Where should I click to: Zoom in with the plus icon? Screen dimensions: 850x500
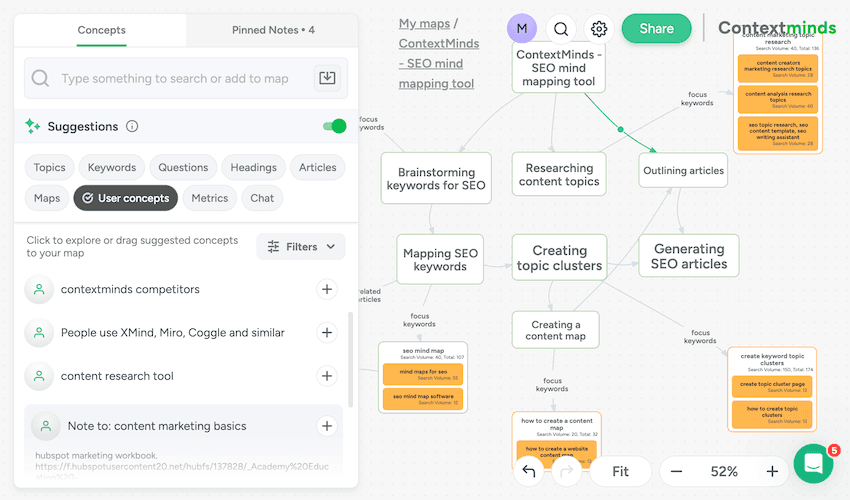pos(772,471)
